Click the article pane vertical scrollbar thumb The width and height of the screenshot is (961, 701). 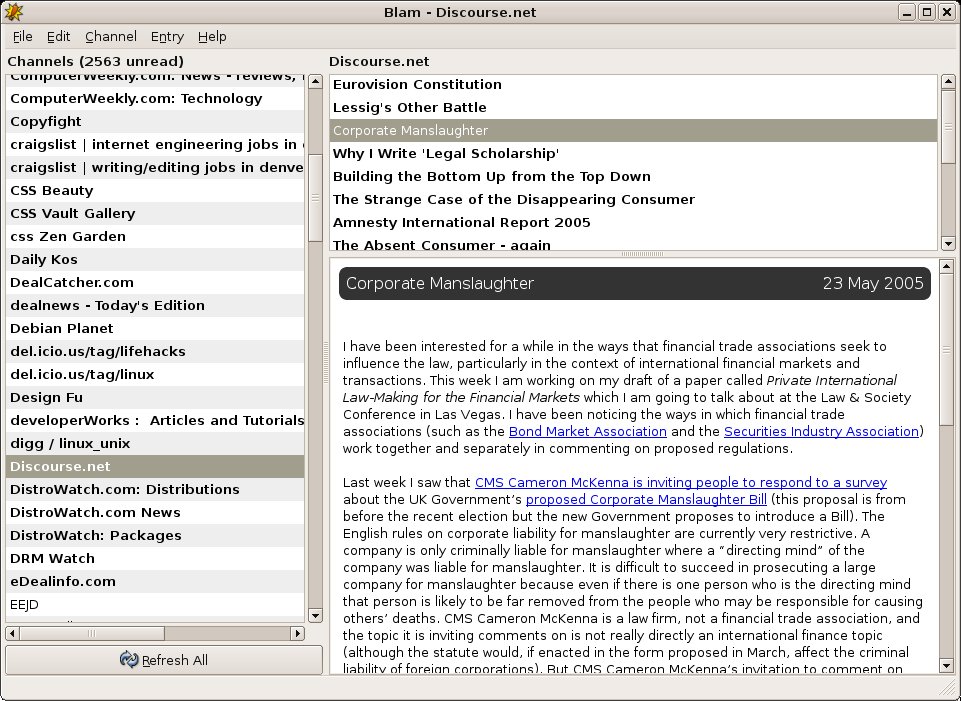coord(946,349)
